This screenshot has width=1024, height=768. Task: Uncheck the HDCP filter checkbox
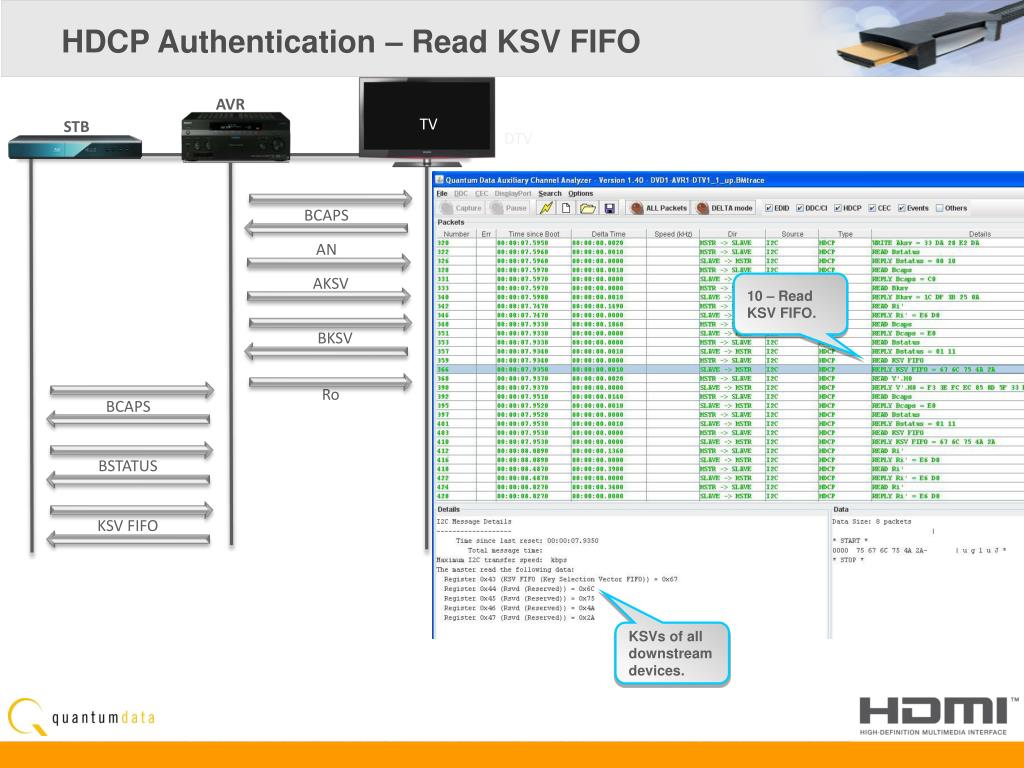click(x=837, y=208)
